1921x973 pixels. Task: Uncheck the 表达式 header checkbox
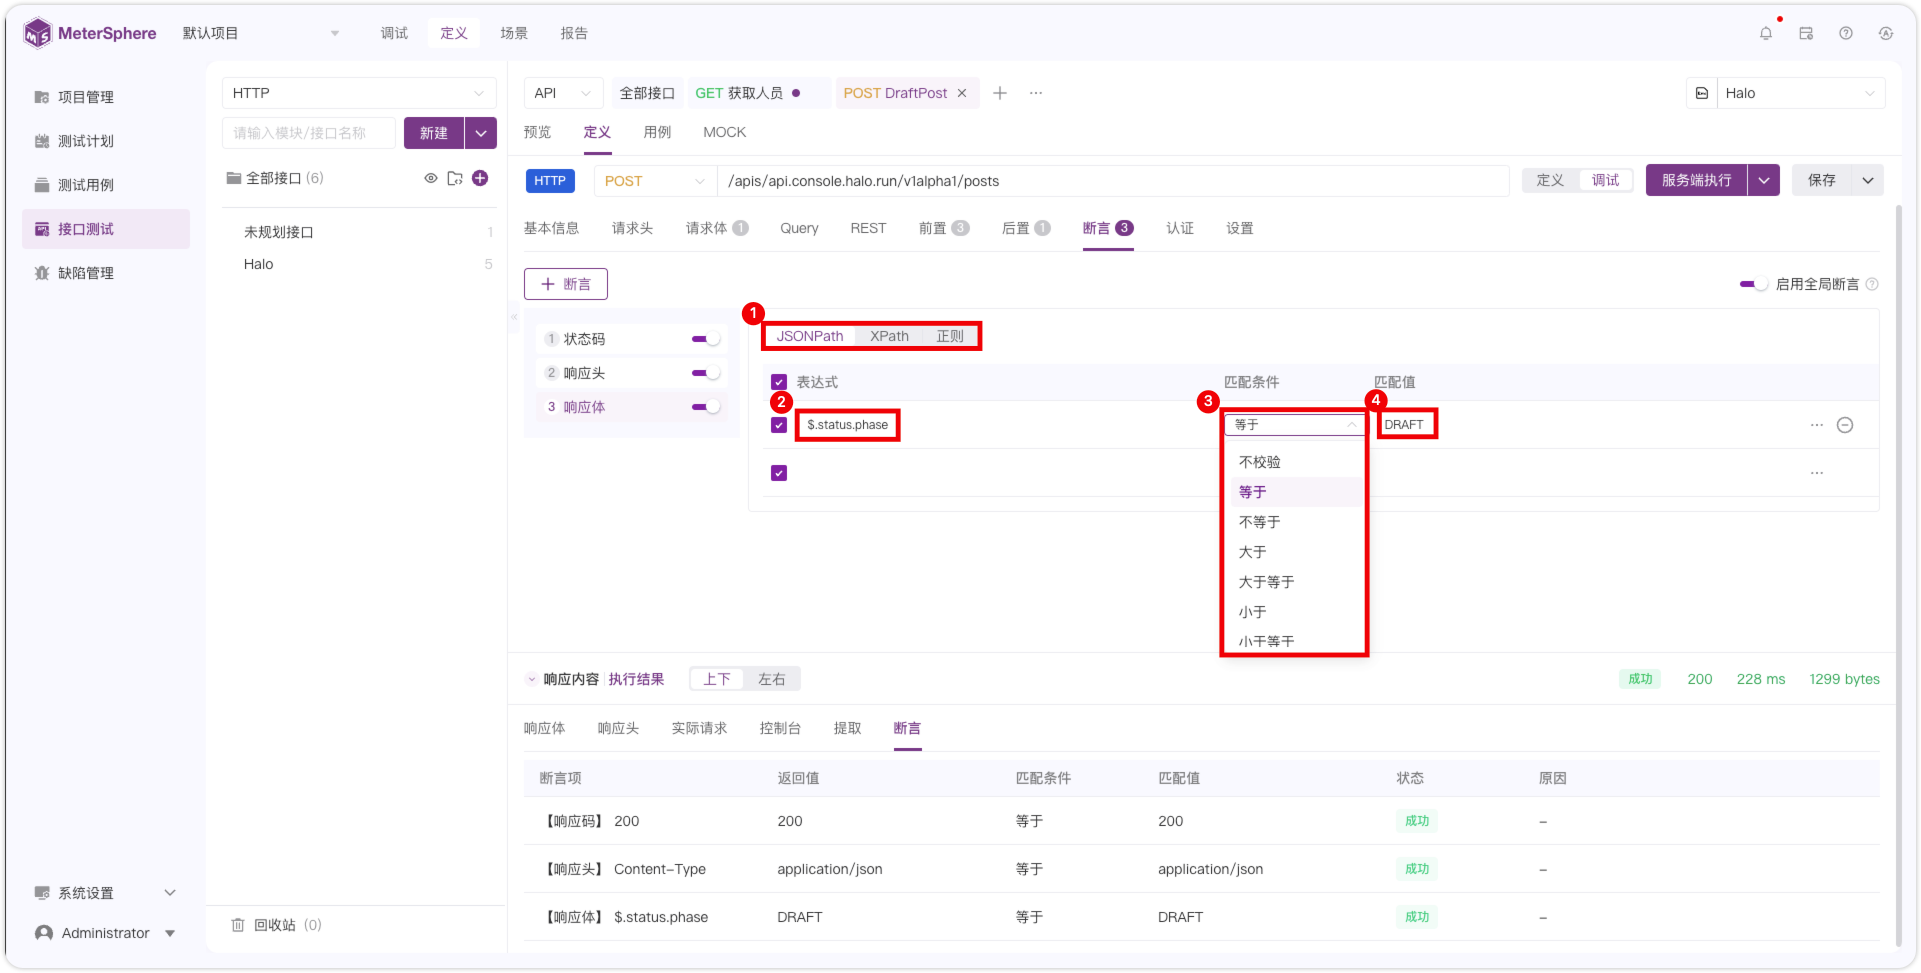[779, 382]
